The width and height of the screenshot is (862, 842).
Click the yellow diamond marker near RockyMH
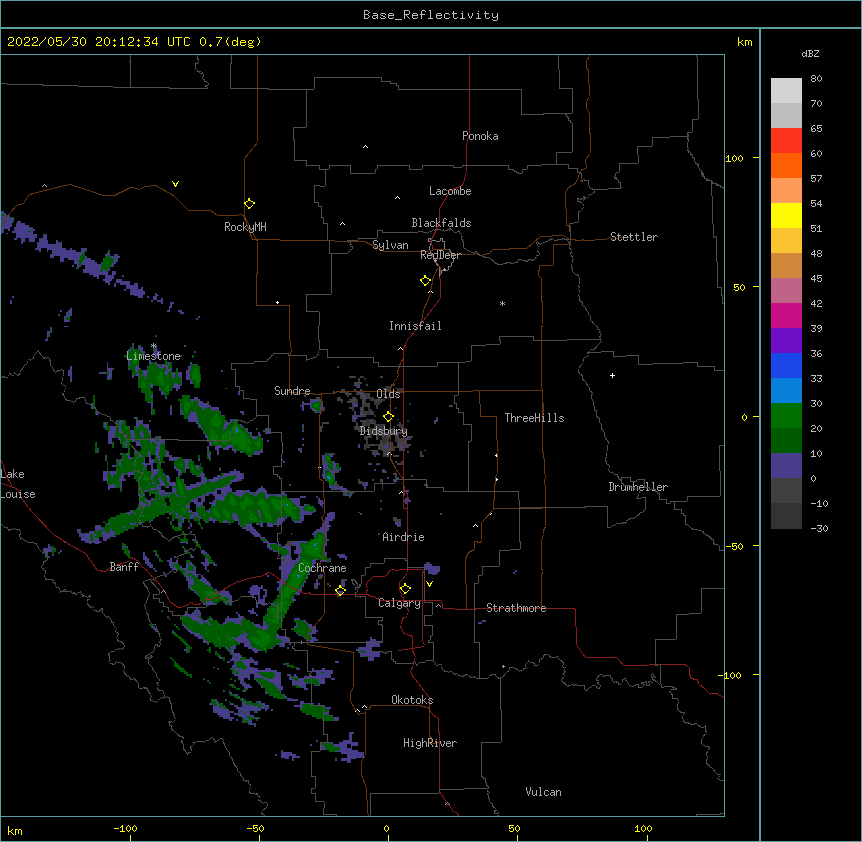click(250, 204)
